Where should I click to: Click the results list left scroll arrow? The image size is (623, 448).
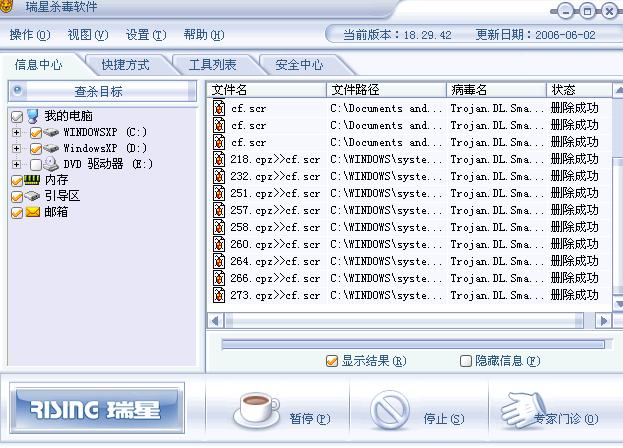215,320
